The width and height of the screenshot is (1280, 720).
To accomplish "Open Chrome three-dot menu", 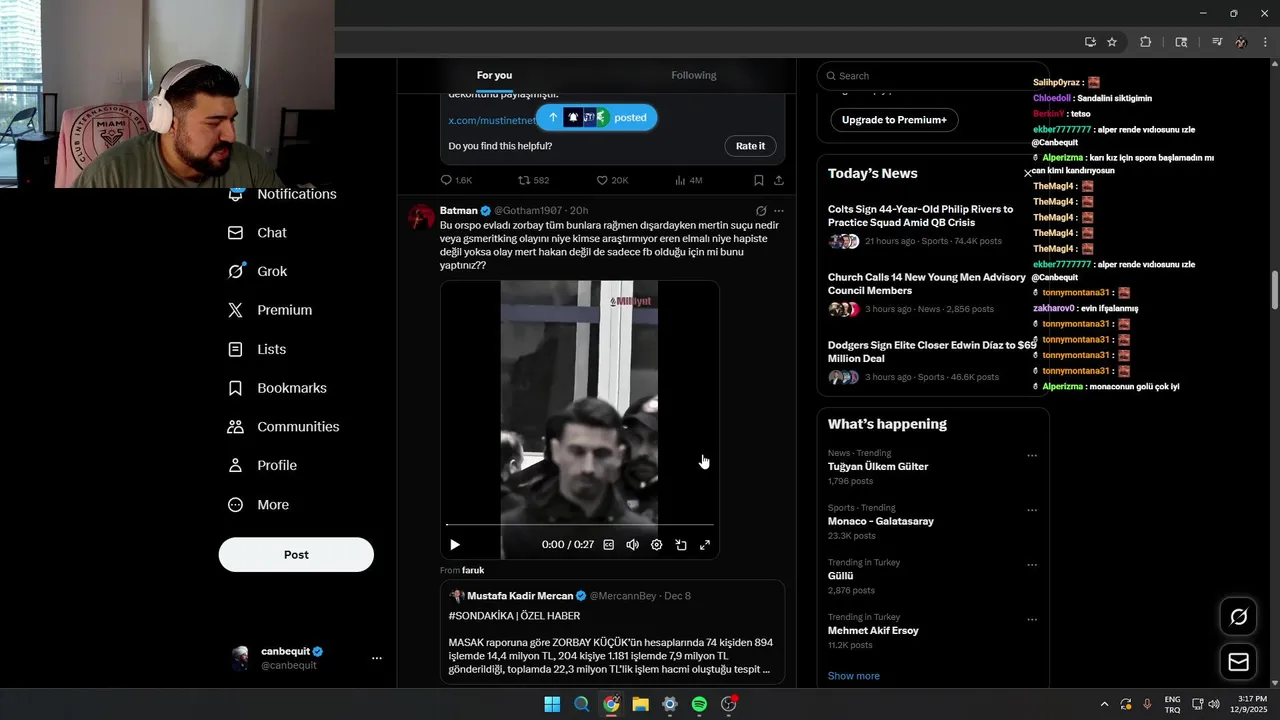I will [1265, 42].
